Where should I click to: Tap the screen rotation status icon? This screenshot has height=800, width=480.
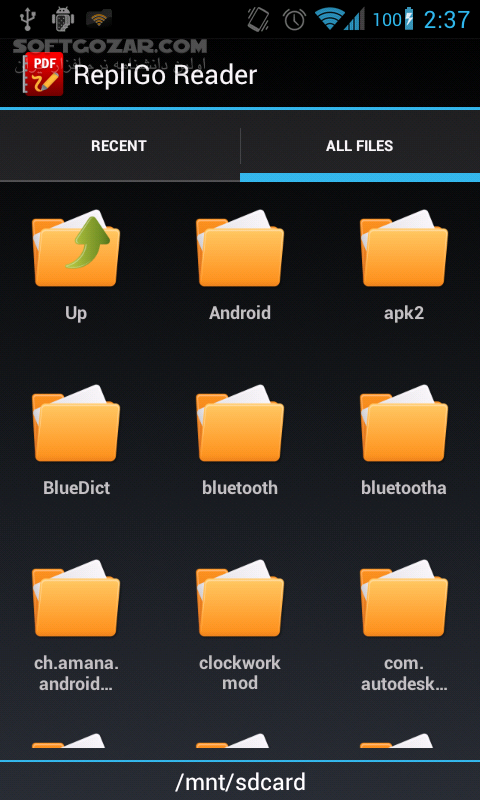[258, 19]
